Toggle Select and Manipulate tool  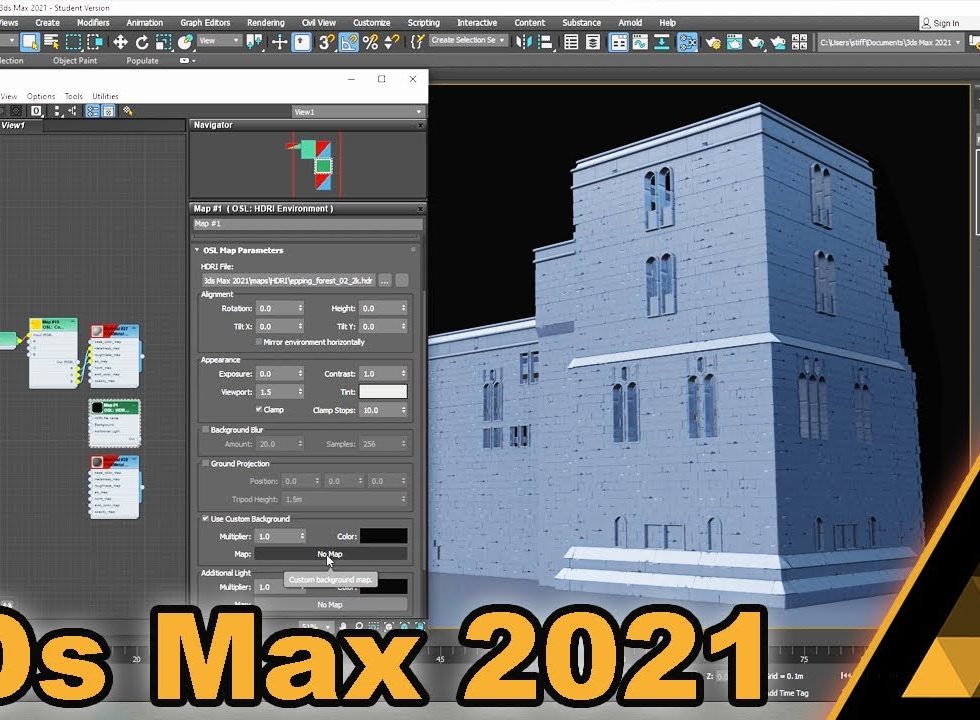coord(279,42)
